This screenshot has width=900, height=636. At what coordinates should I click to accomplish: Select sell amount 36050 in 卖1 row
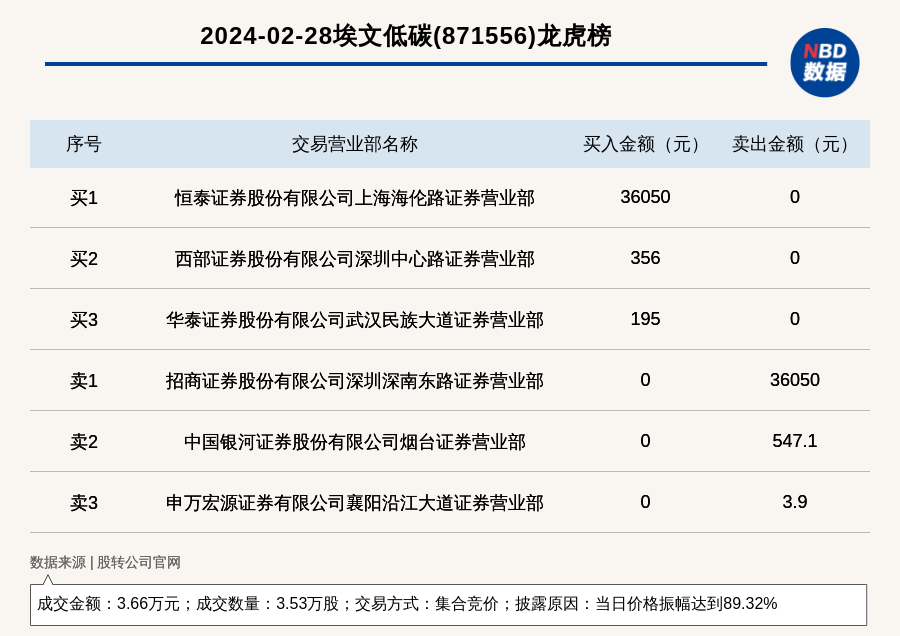click(794, 379)
